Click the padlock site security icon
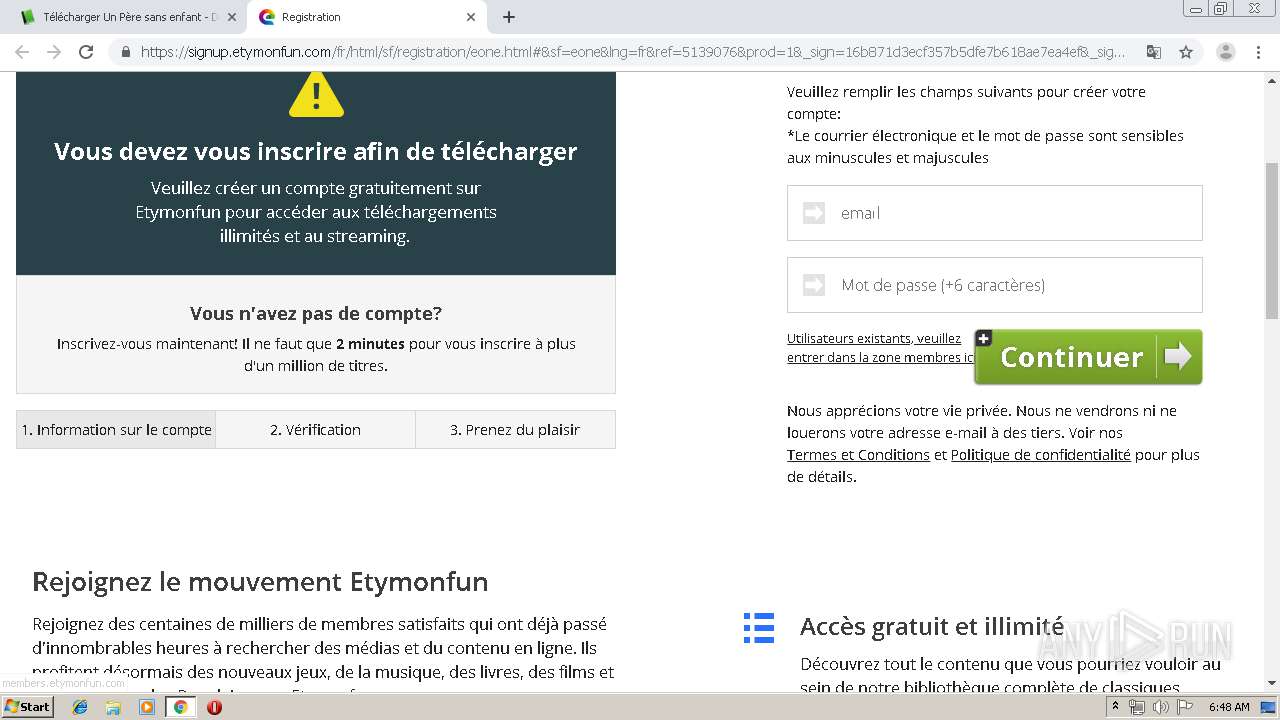Screen dimensions: 1280x720 (x=125, y=52)
